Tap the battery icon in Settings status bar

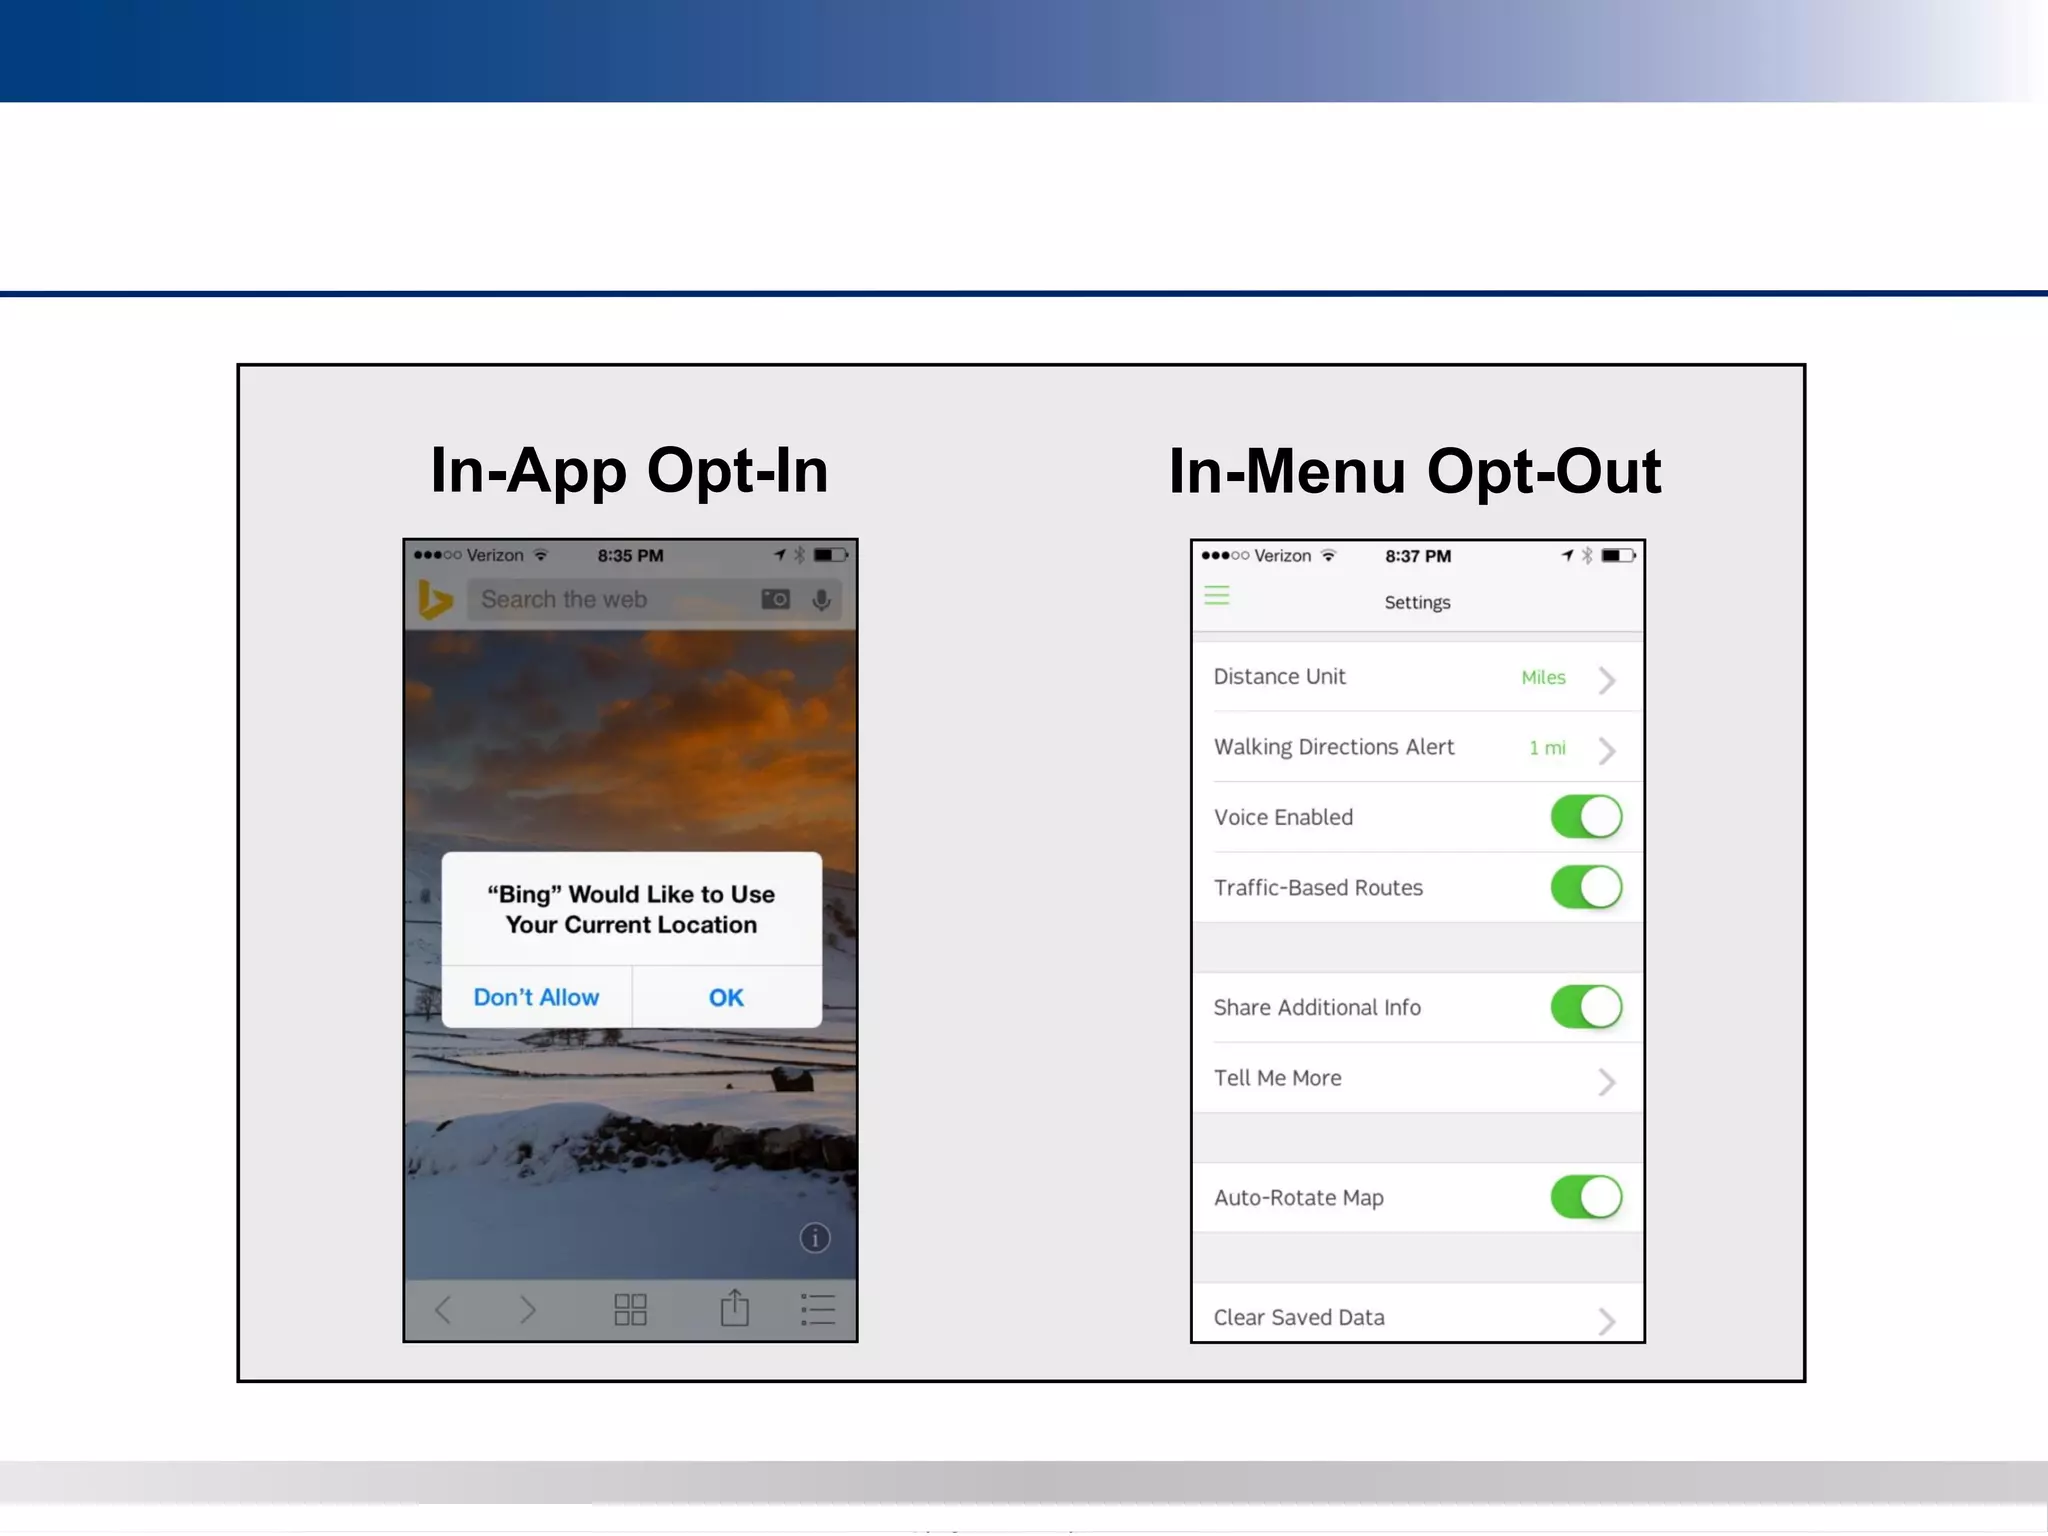(x=1619, y=555)
